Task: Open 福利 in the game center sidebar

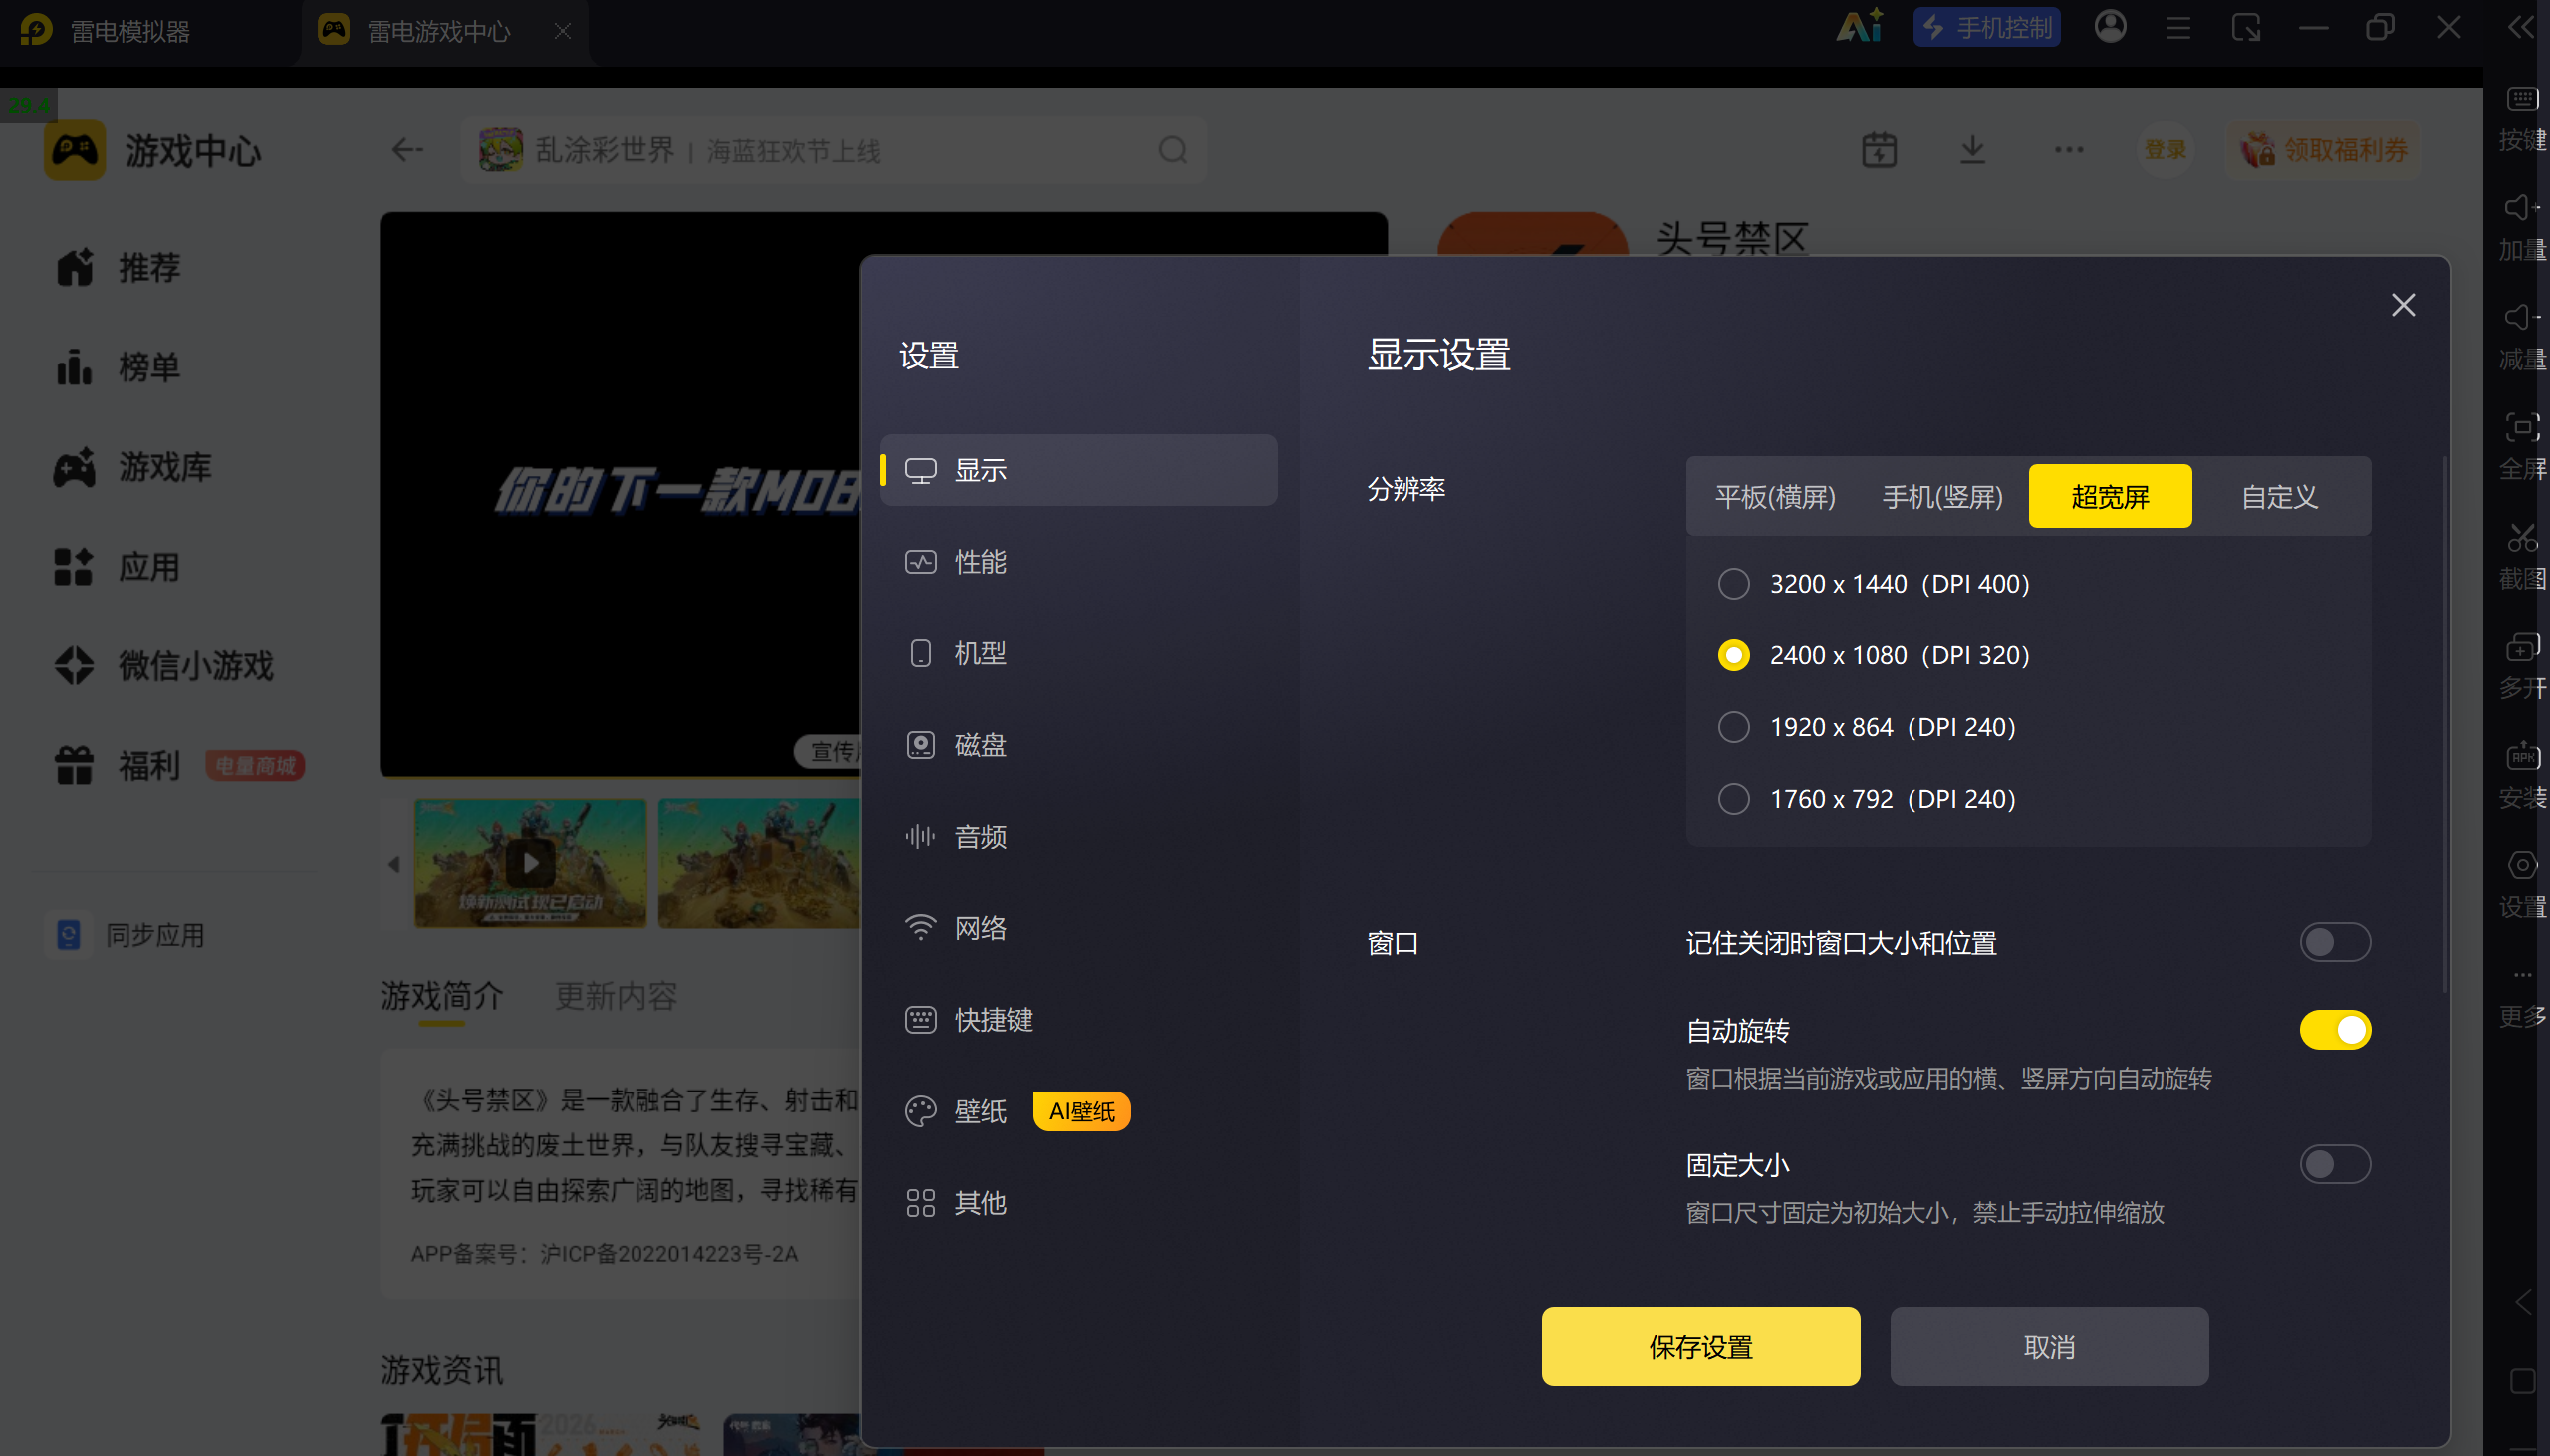Action: coord(118,766)
